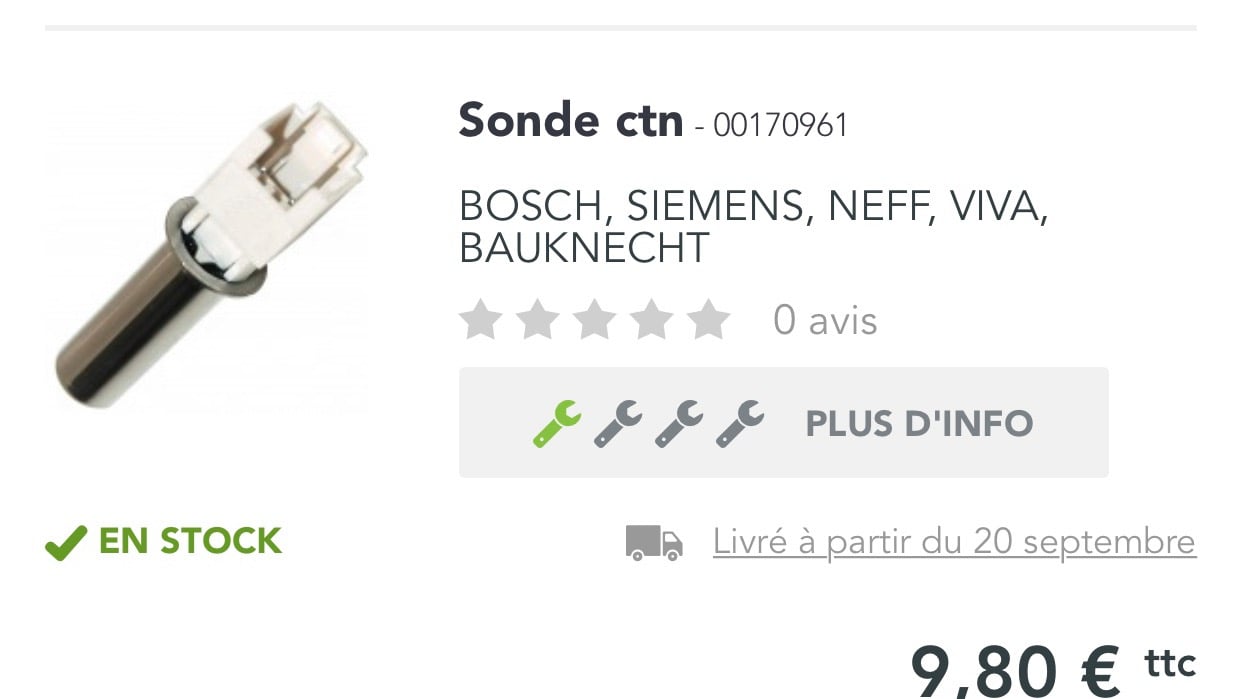Select the second rating star

click(537, 320)
